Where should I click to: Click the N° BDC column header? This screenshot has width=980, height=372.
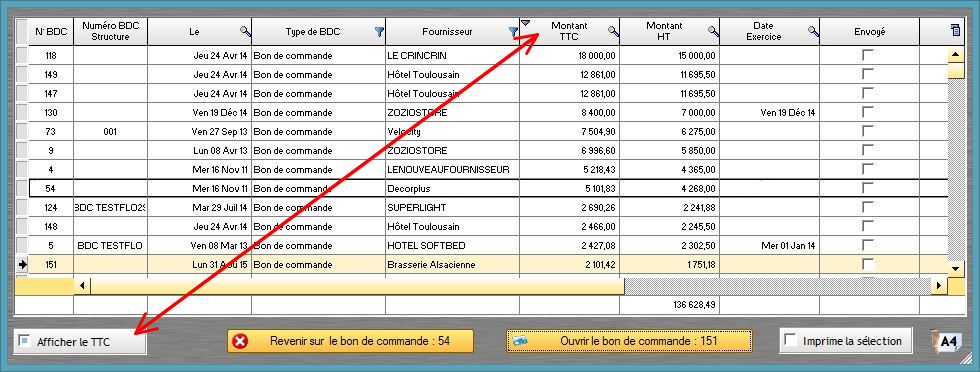(51, 31)
